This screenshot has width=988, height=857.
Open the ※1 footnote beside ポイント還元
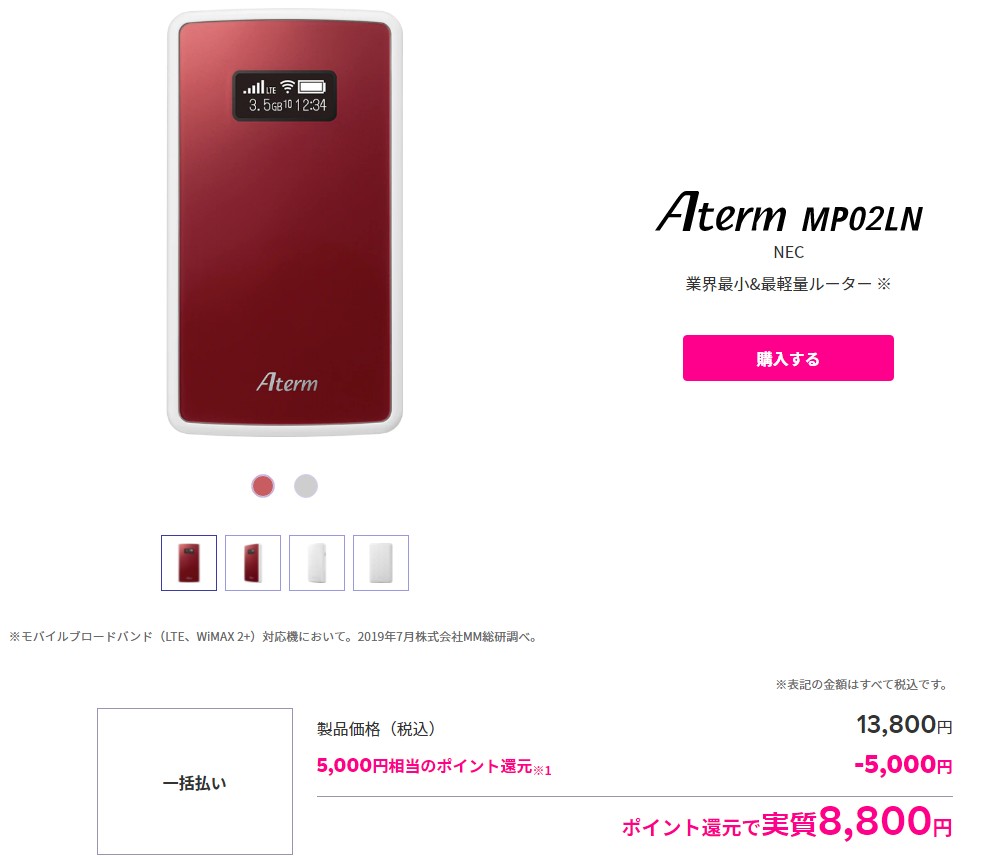[543, 770]
